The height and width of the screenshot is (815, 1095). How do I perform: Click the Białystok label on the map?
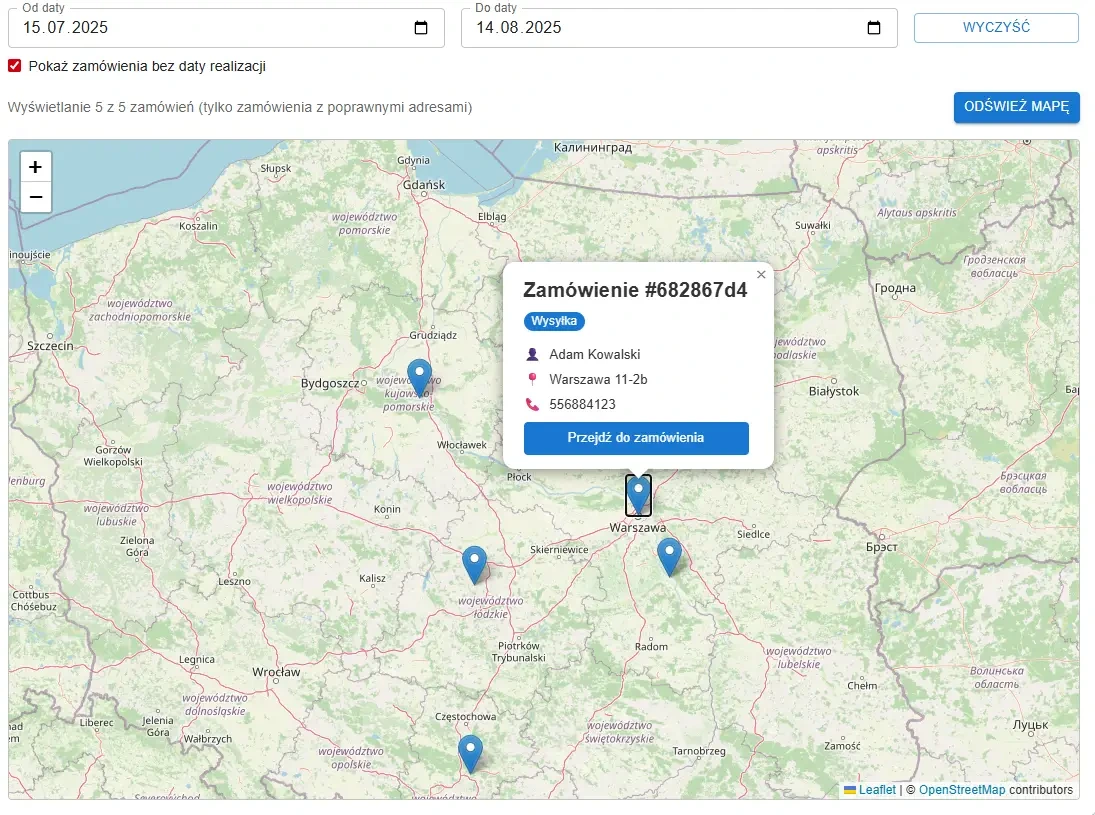tap(833, 391)
